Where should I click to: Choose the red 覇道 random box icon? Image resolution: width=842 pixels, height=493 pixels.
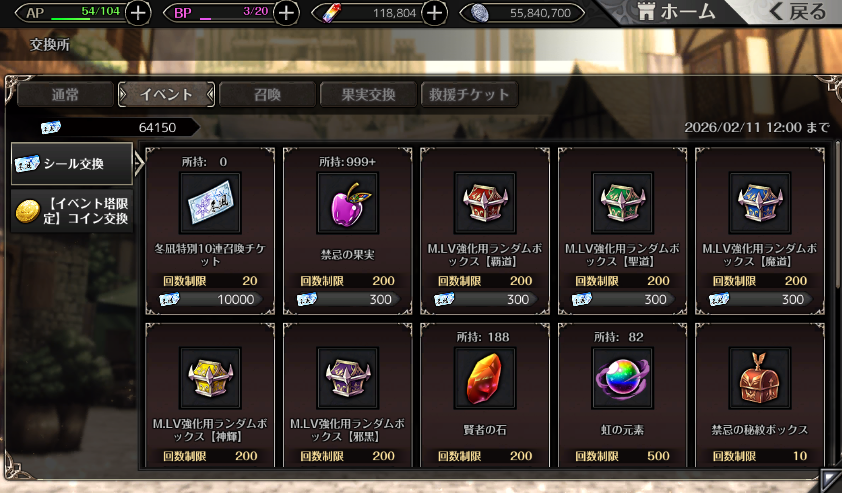pos(485,203)
